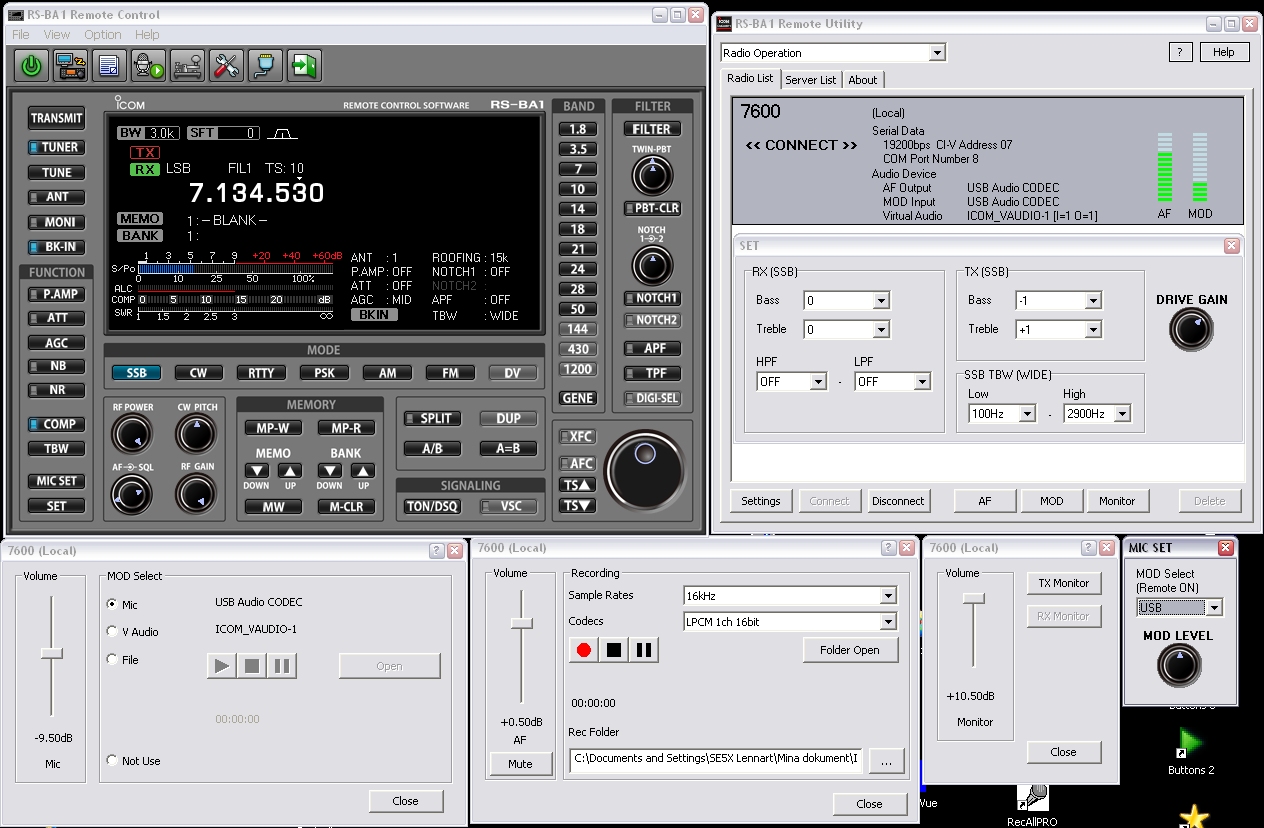Click the Monitor volume slider handle
Viewport: 1264px width, 828px height.
[974, 598]
